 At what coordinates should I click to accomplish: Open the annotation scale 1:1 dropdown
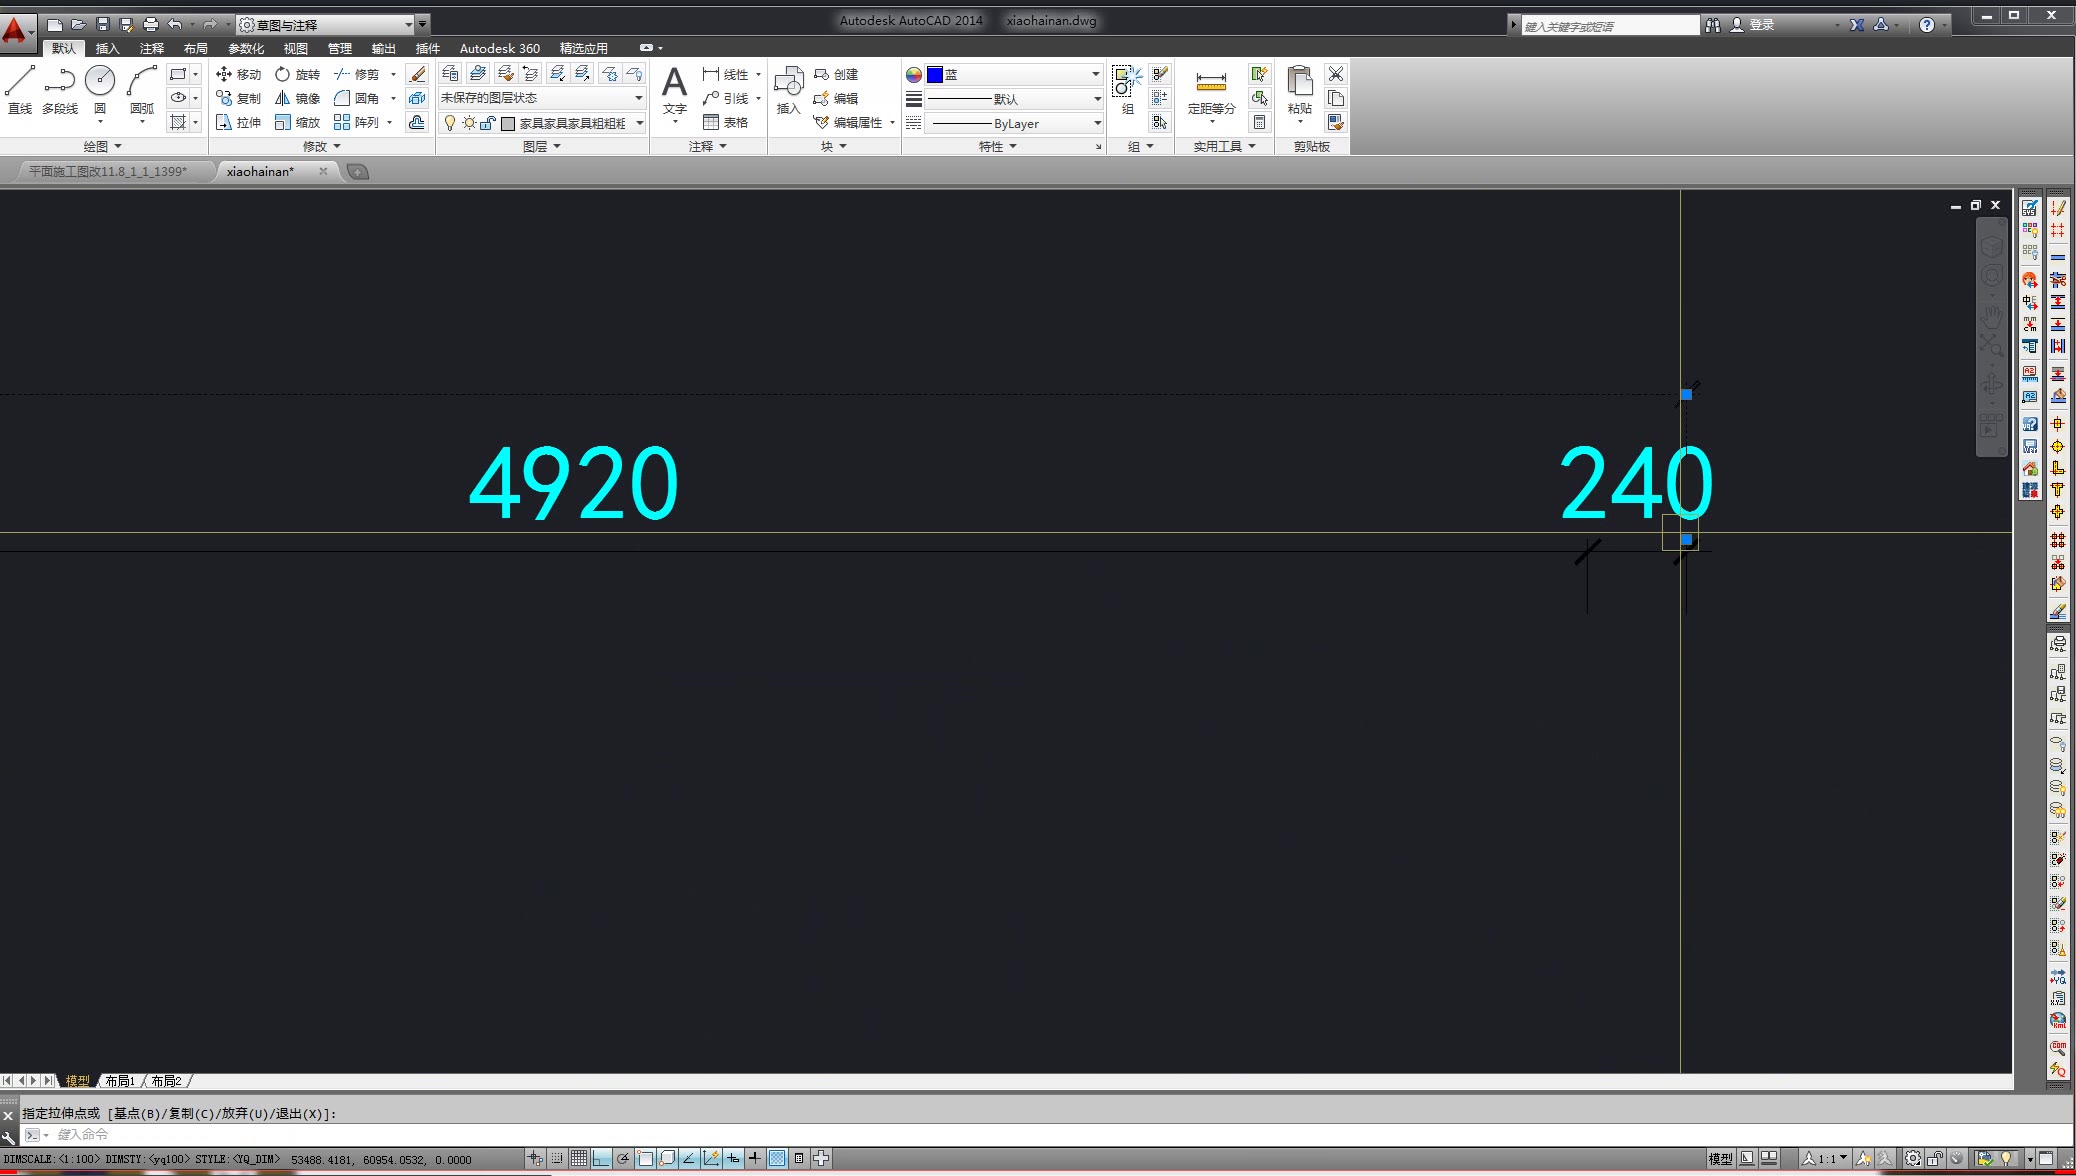pyautogui.click(x=1826, y=1159)
